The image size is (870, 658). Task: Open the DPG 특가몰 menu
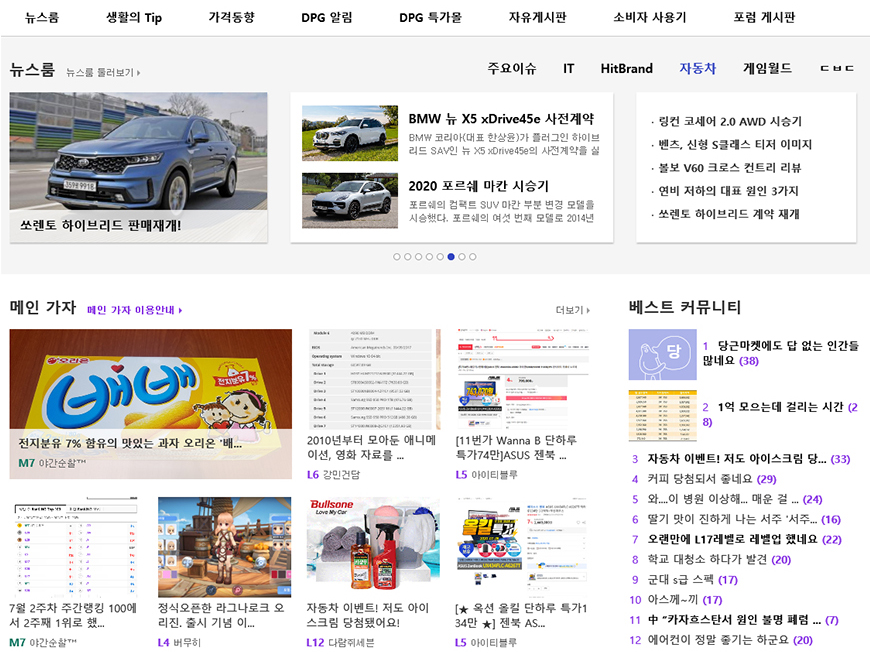(x=431, y=18)
